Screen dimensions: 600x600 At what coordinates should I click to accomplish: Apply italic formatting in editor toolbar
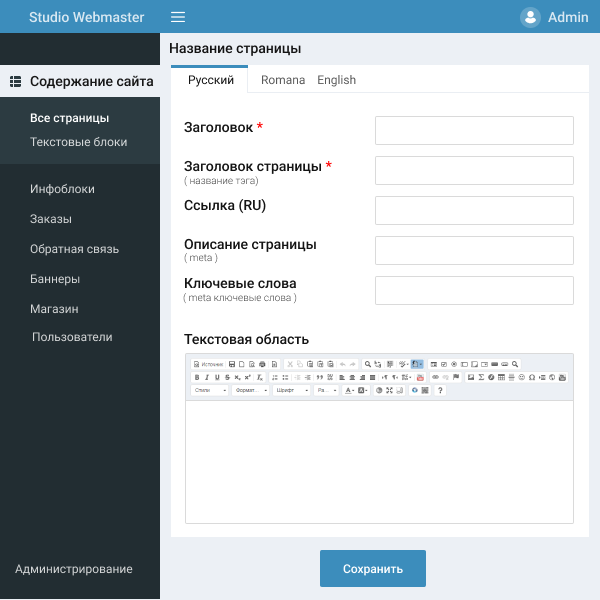(x=206, y=377)
